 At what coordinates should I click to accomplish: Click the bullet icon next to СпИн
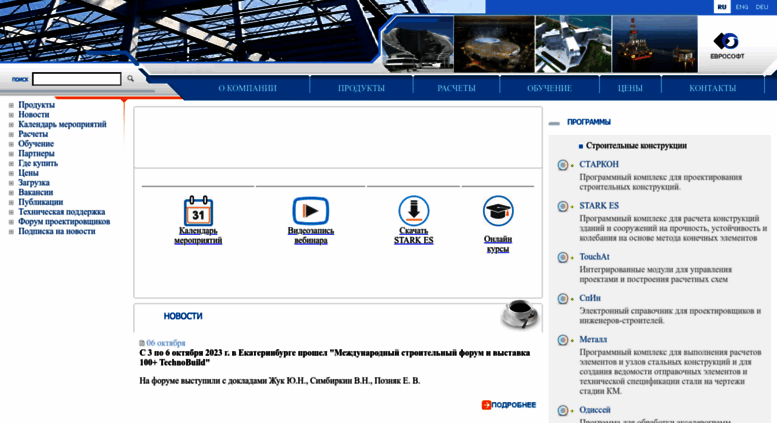coord(562,299)
